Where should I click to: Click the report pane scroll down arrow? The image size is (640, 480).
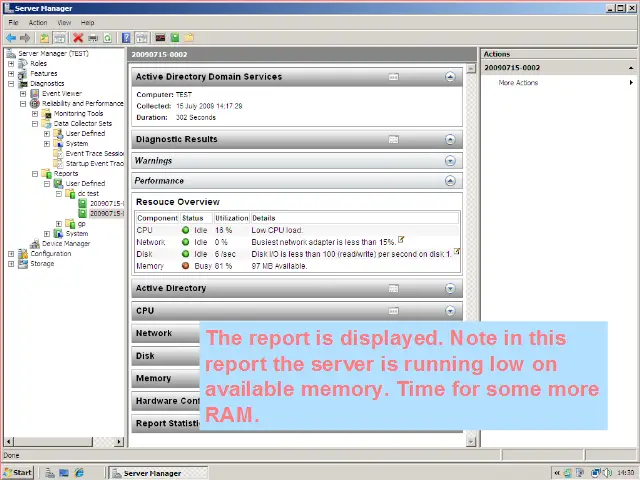471,441
